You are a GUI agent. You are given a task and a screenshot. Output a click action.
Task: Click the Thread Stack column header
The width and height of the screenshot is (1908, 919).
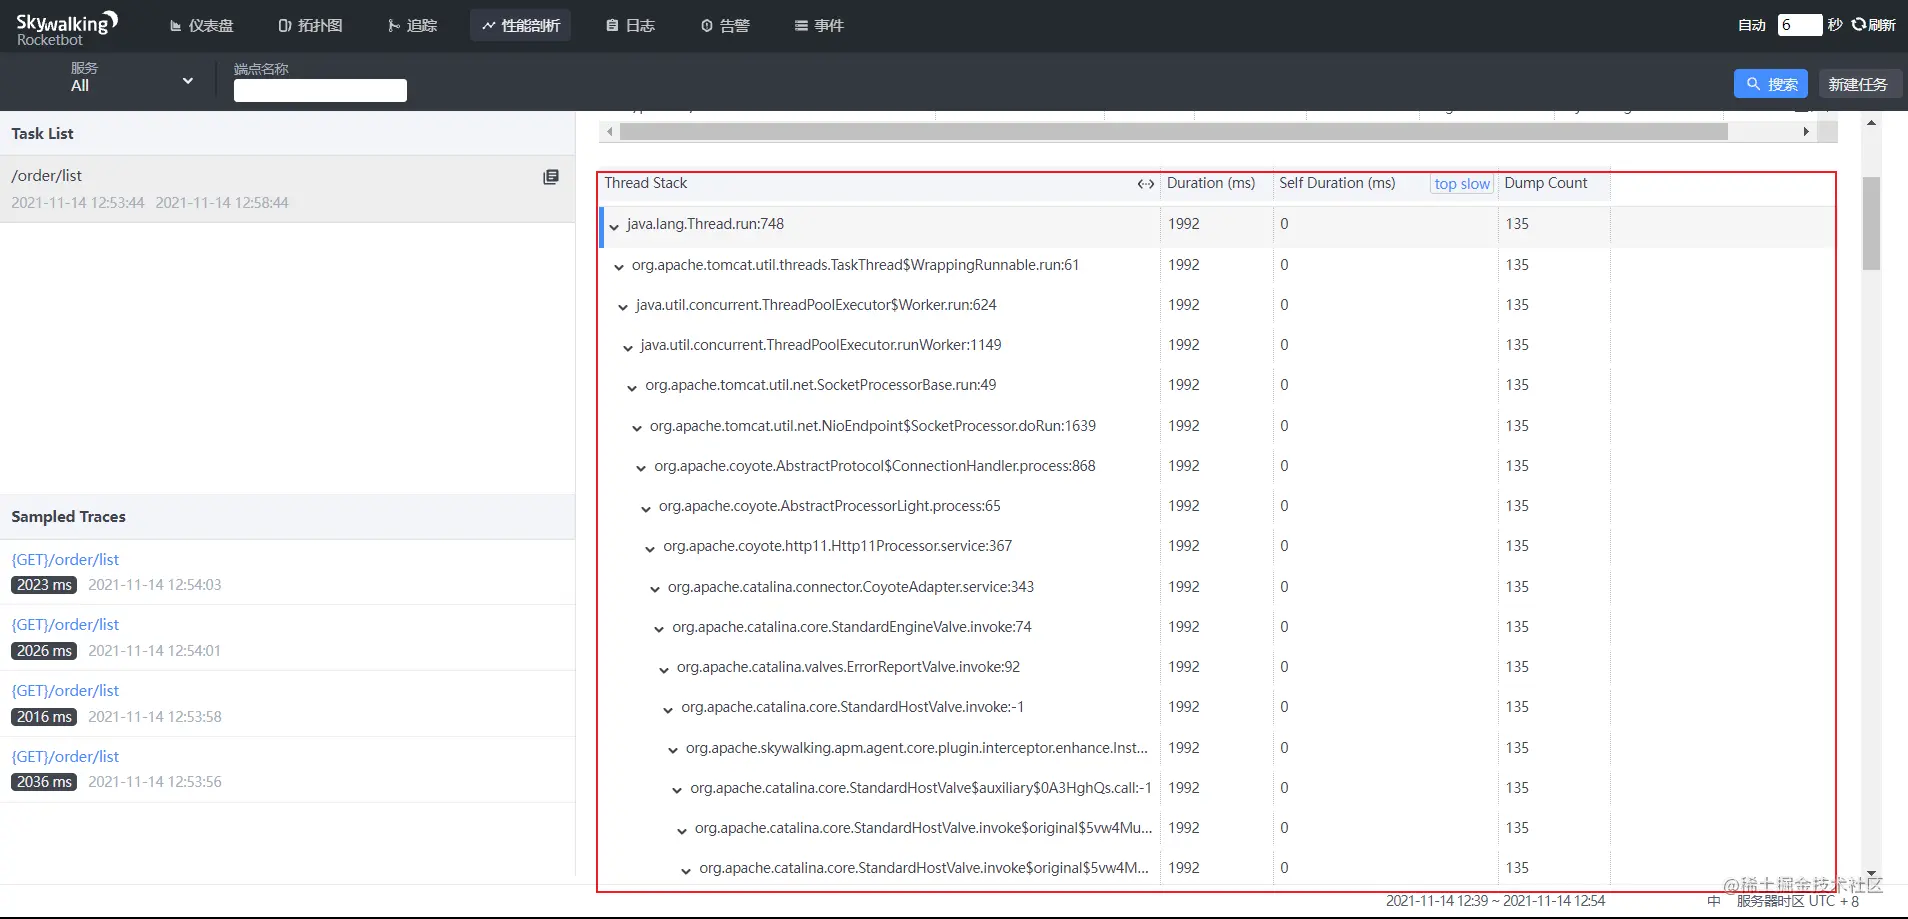(646, 183)
